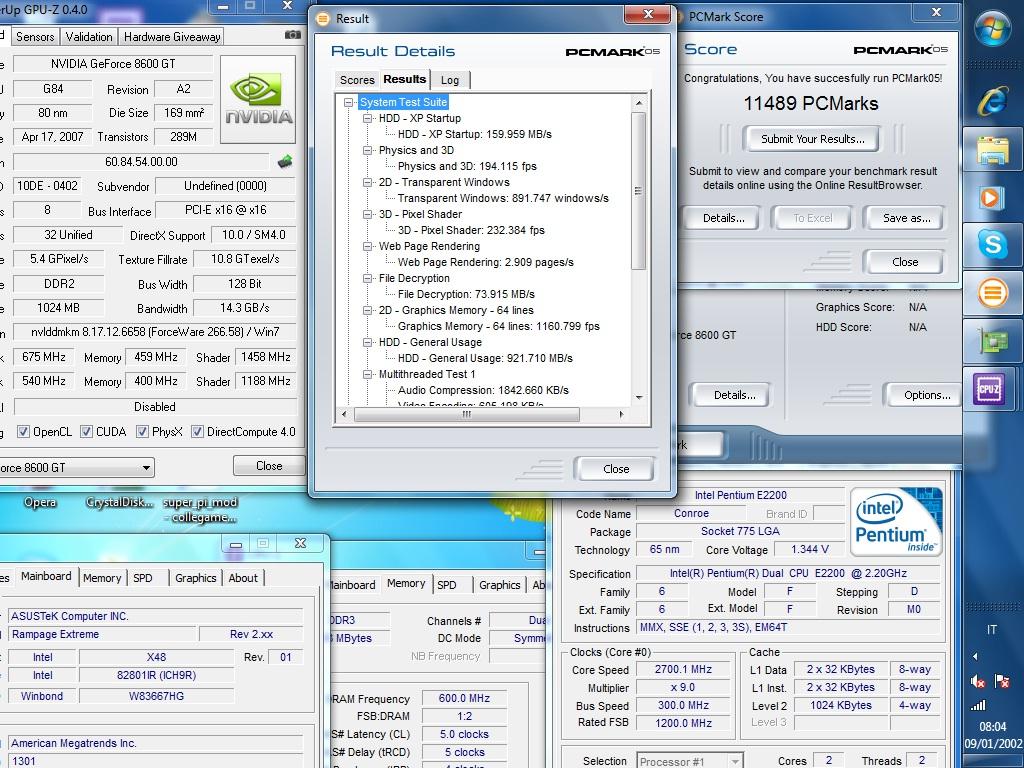Click the disabled To Excel button
1024x768 pixels.
point(812,218)
